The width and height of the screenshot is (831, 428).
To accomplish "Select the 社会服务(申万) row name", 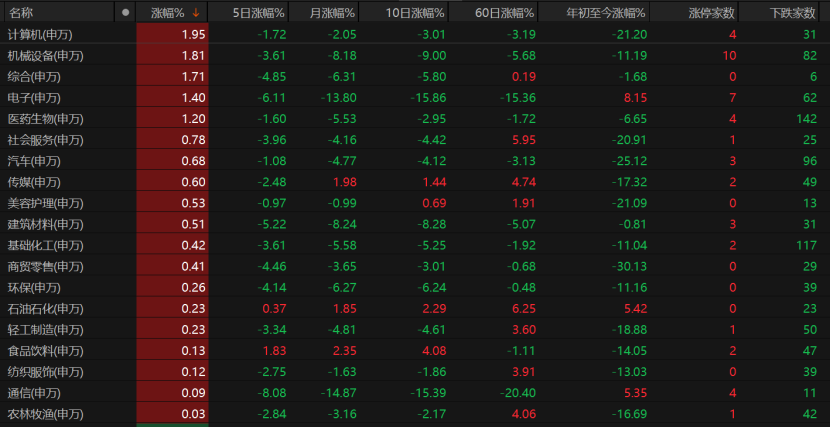I will [46, 140].
